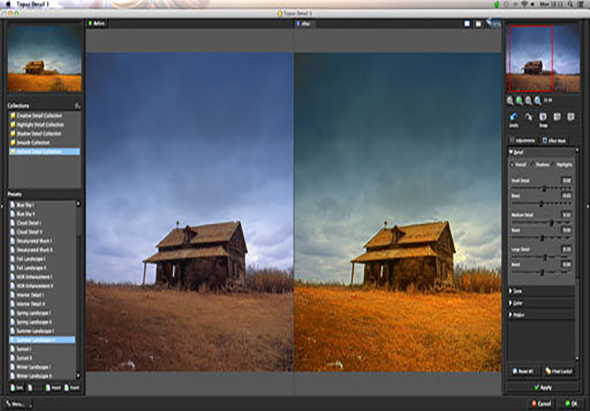The width and height of the screenshot is (590, 411).
Task: Click Shadow Detail Collection folder icon
Action: 13,134
